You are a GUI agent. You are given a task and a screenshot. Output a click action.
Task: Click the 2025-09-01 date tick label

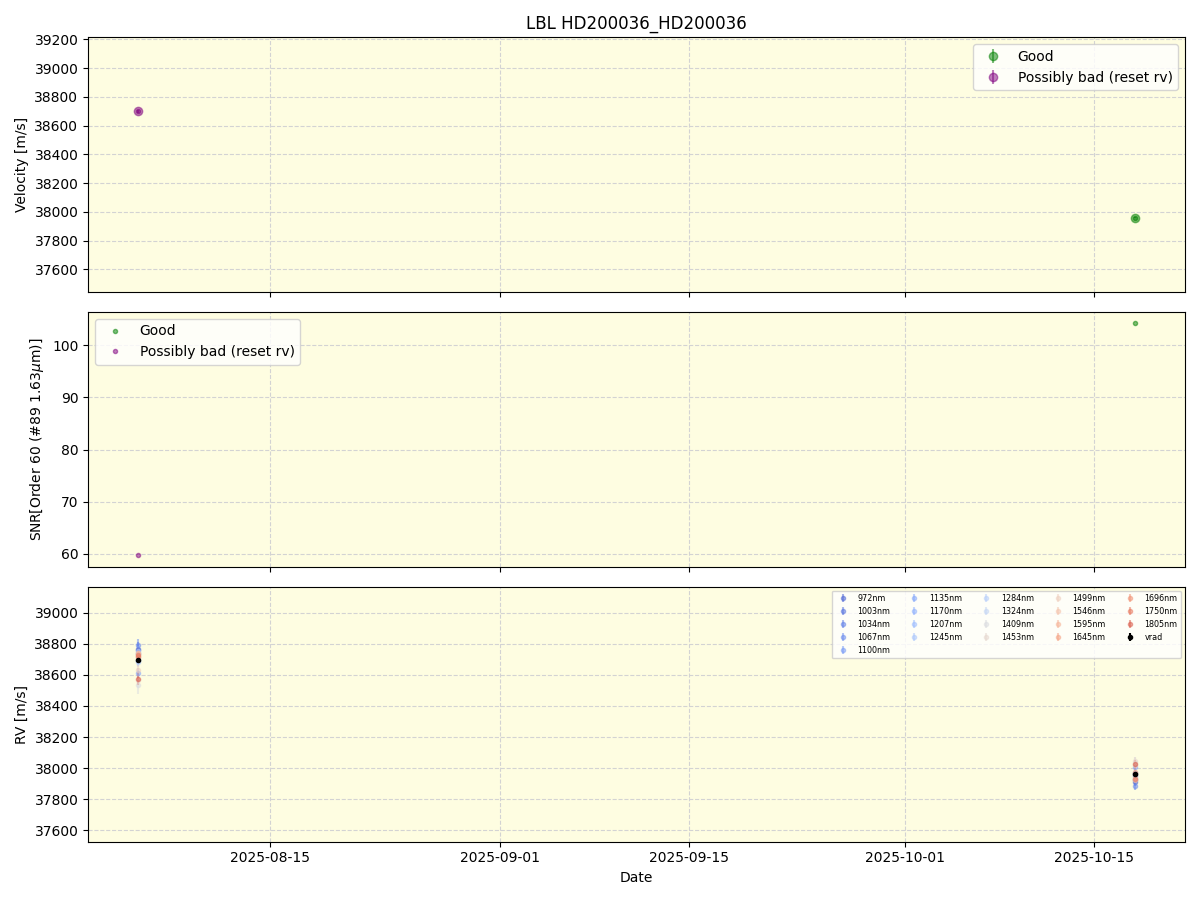500,857
